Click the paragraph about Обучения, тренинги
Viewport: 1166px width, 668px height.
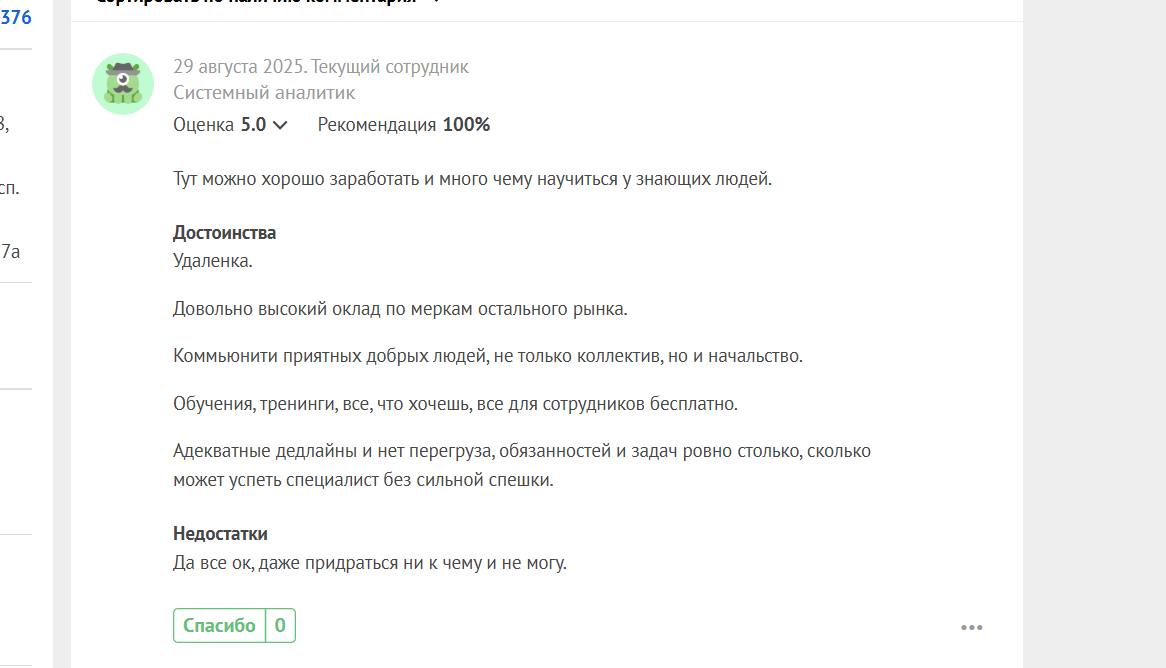[x=455, y=404]
